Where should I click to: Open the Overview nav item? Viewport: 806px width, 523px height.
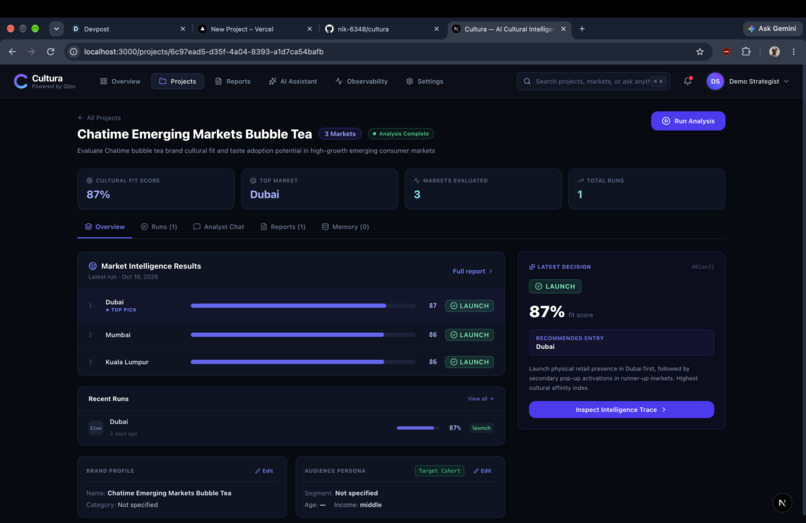coord(120,81)
